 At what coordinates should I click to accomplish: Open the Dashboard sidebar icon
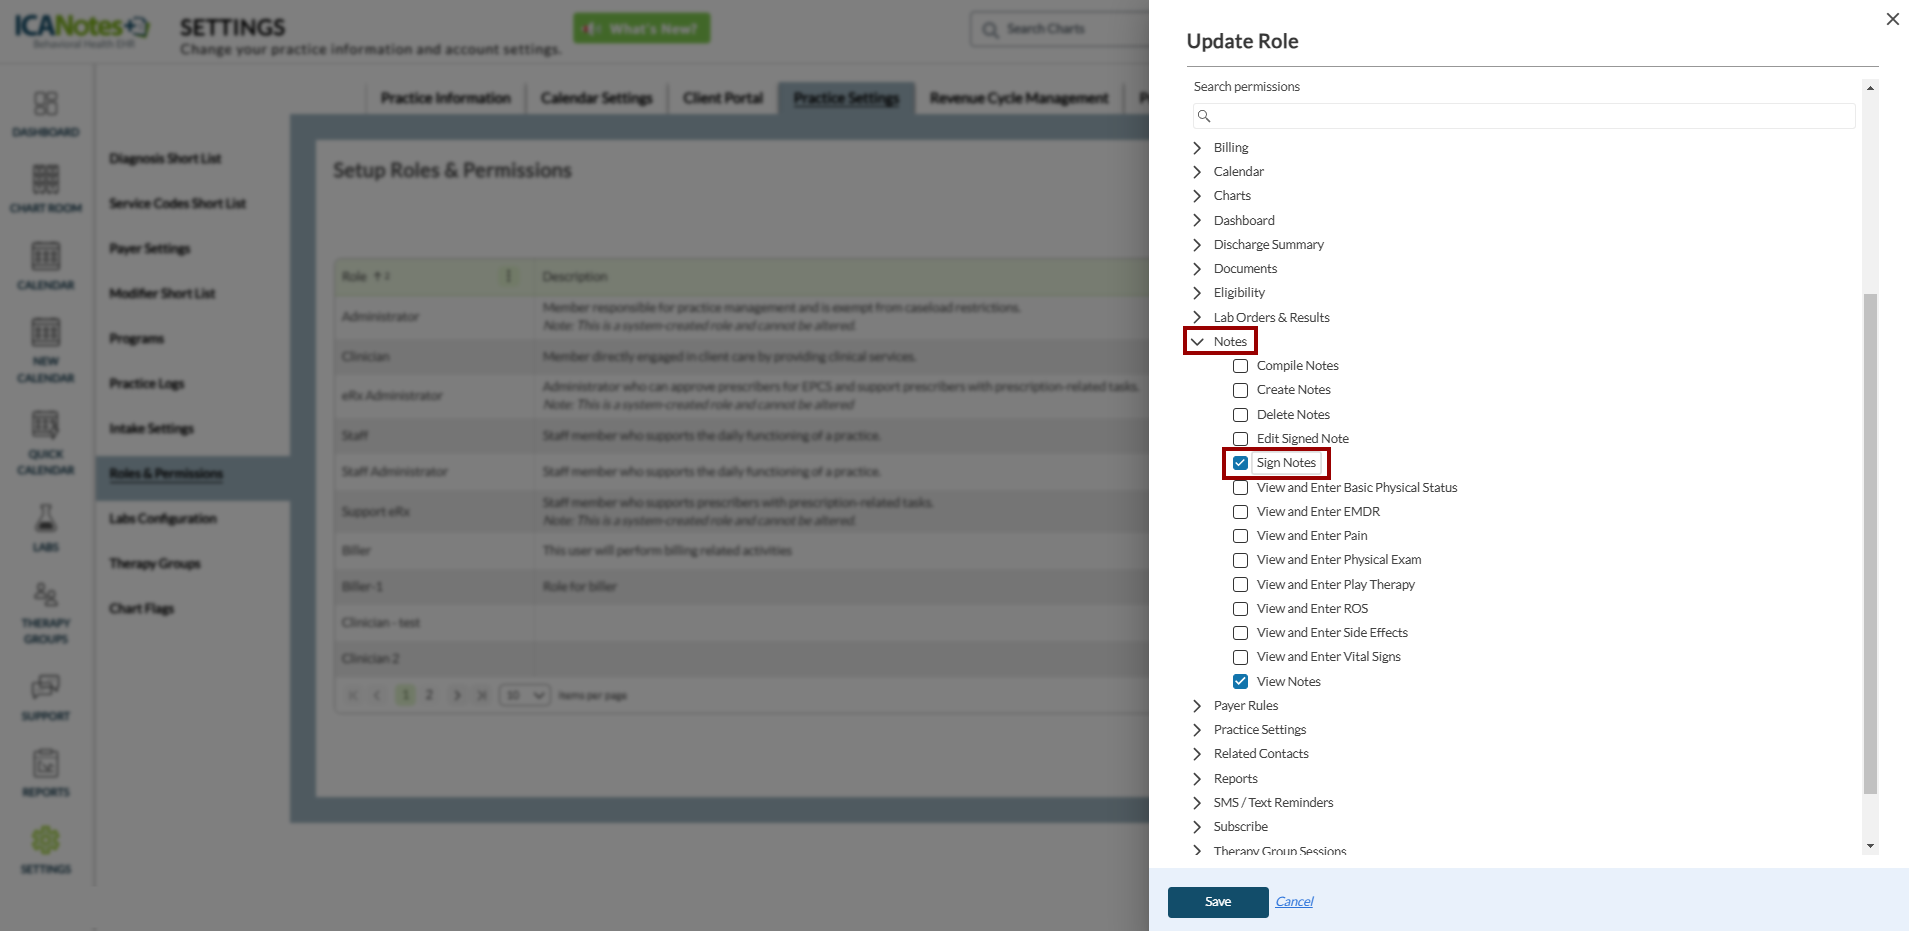(x=46, y=104)
